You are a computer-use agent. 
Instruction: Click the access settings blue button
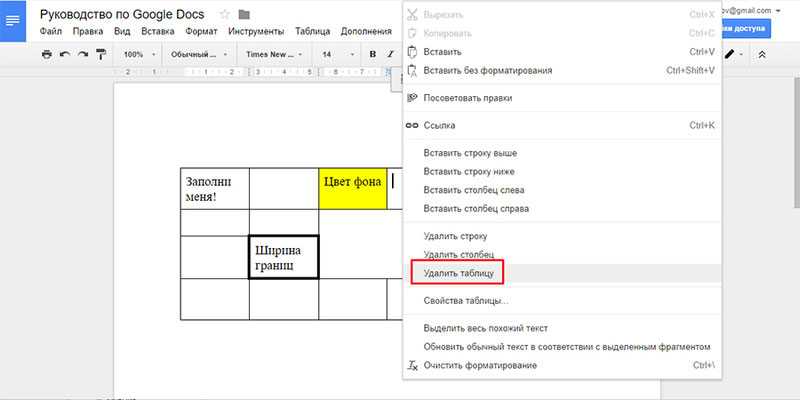(x=745, y=29)
